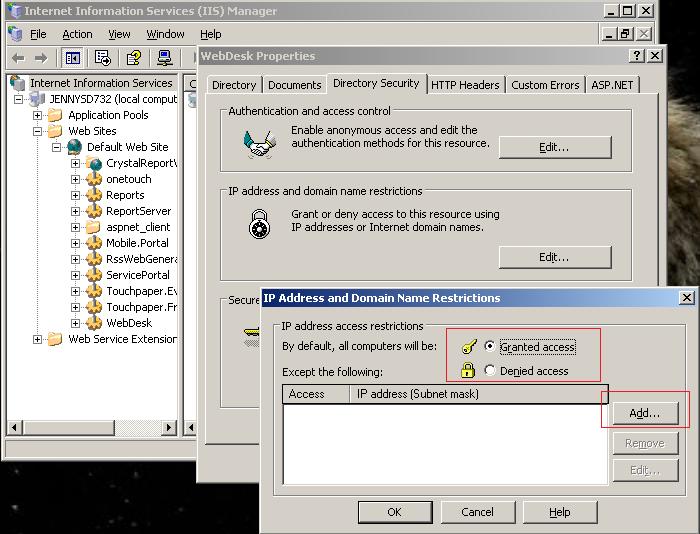Switch to the Custom Errors tab
Image resolution: width=700 pixels, height=534 pixels.
[545, 85]
